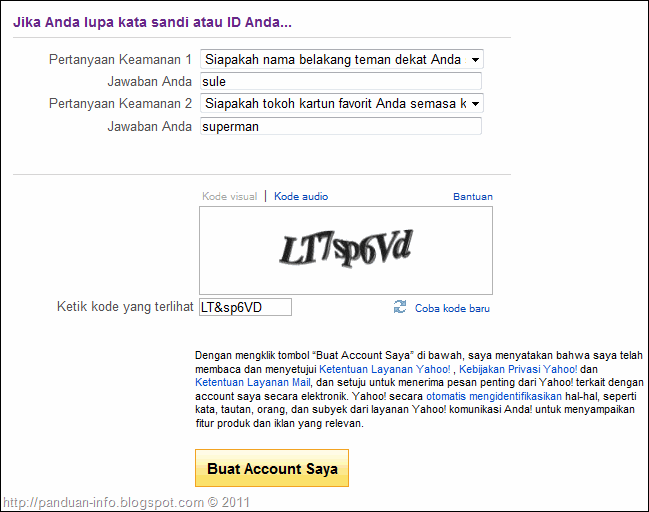This screenshot has height=512, width=649.
Task: Click the Pertanyaan Keamanan 2 label
Action: coord(120,103)
